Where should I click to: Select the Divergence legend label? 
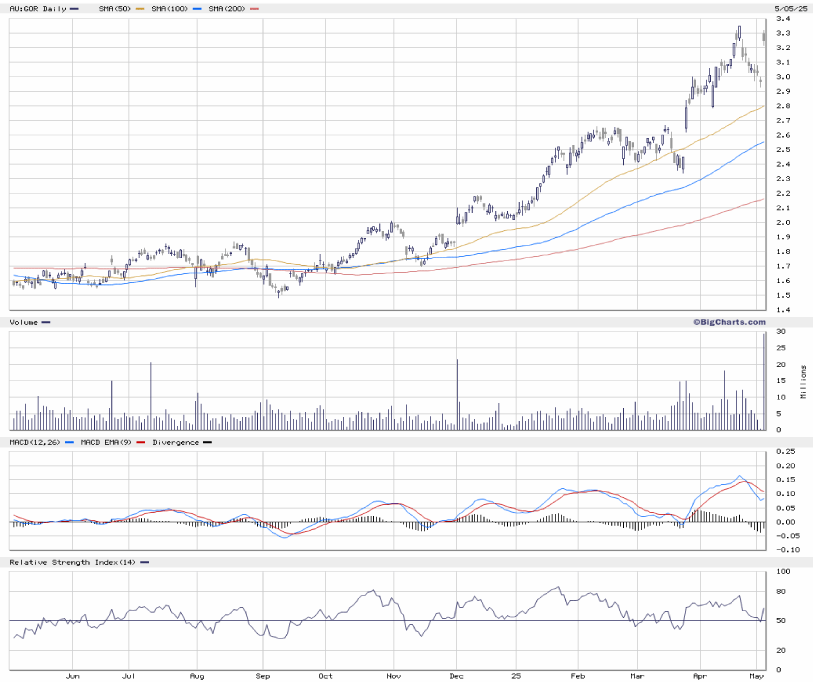[x=174, y=442]
